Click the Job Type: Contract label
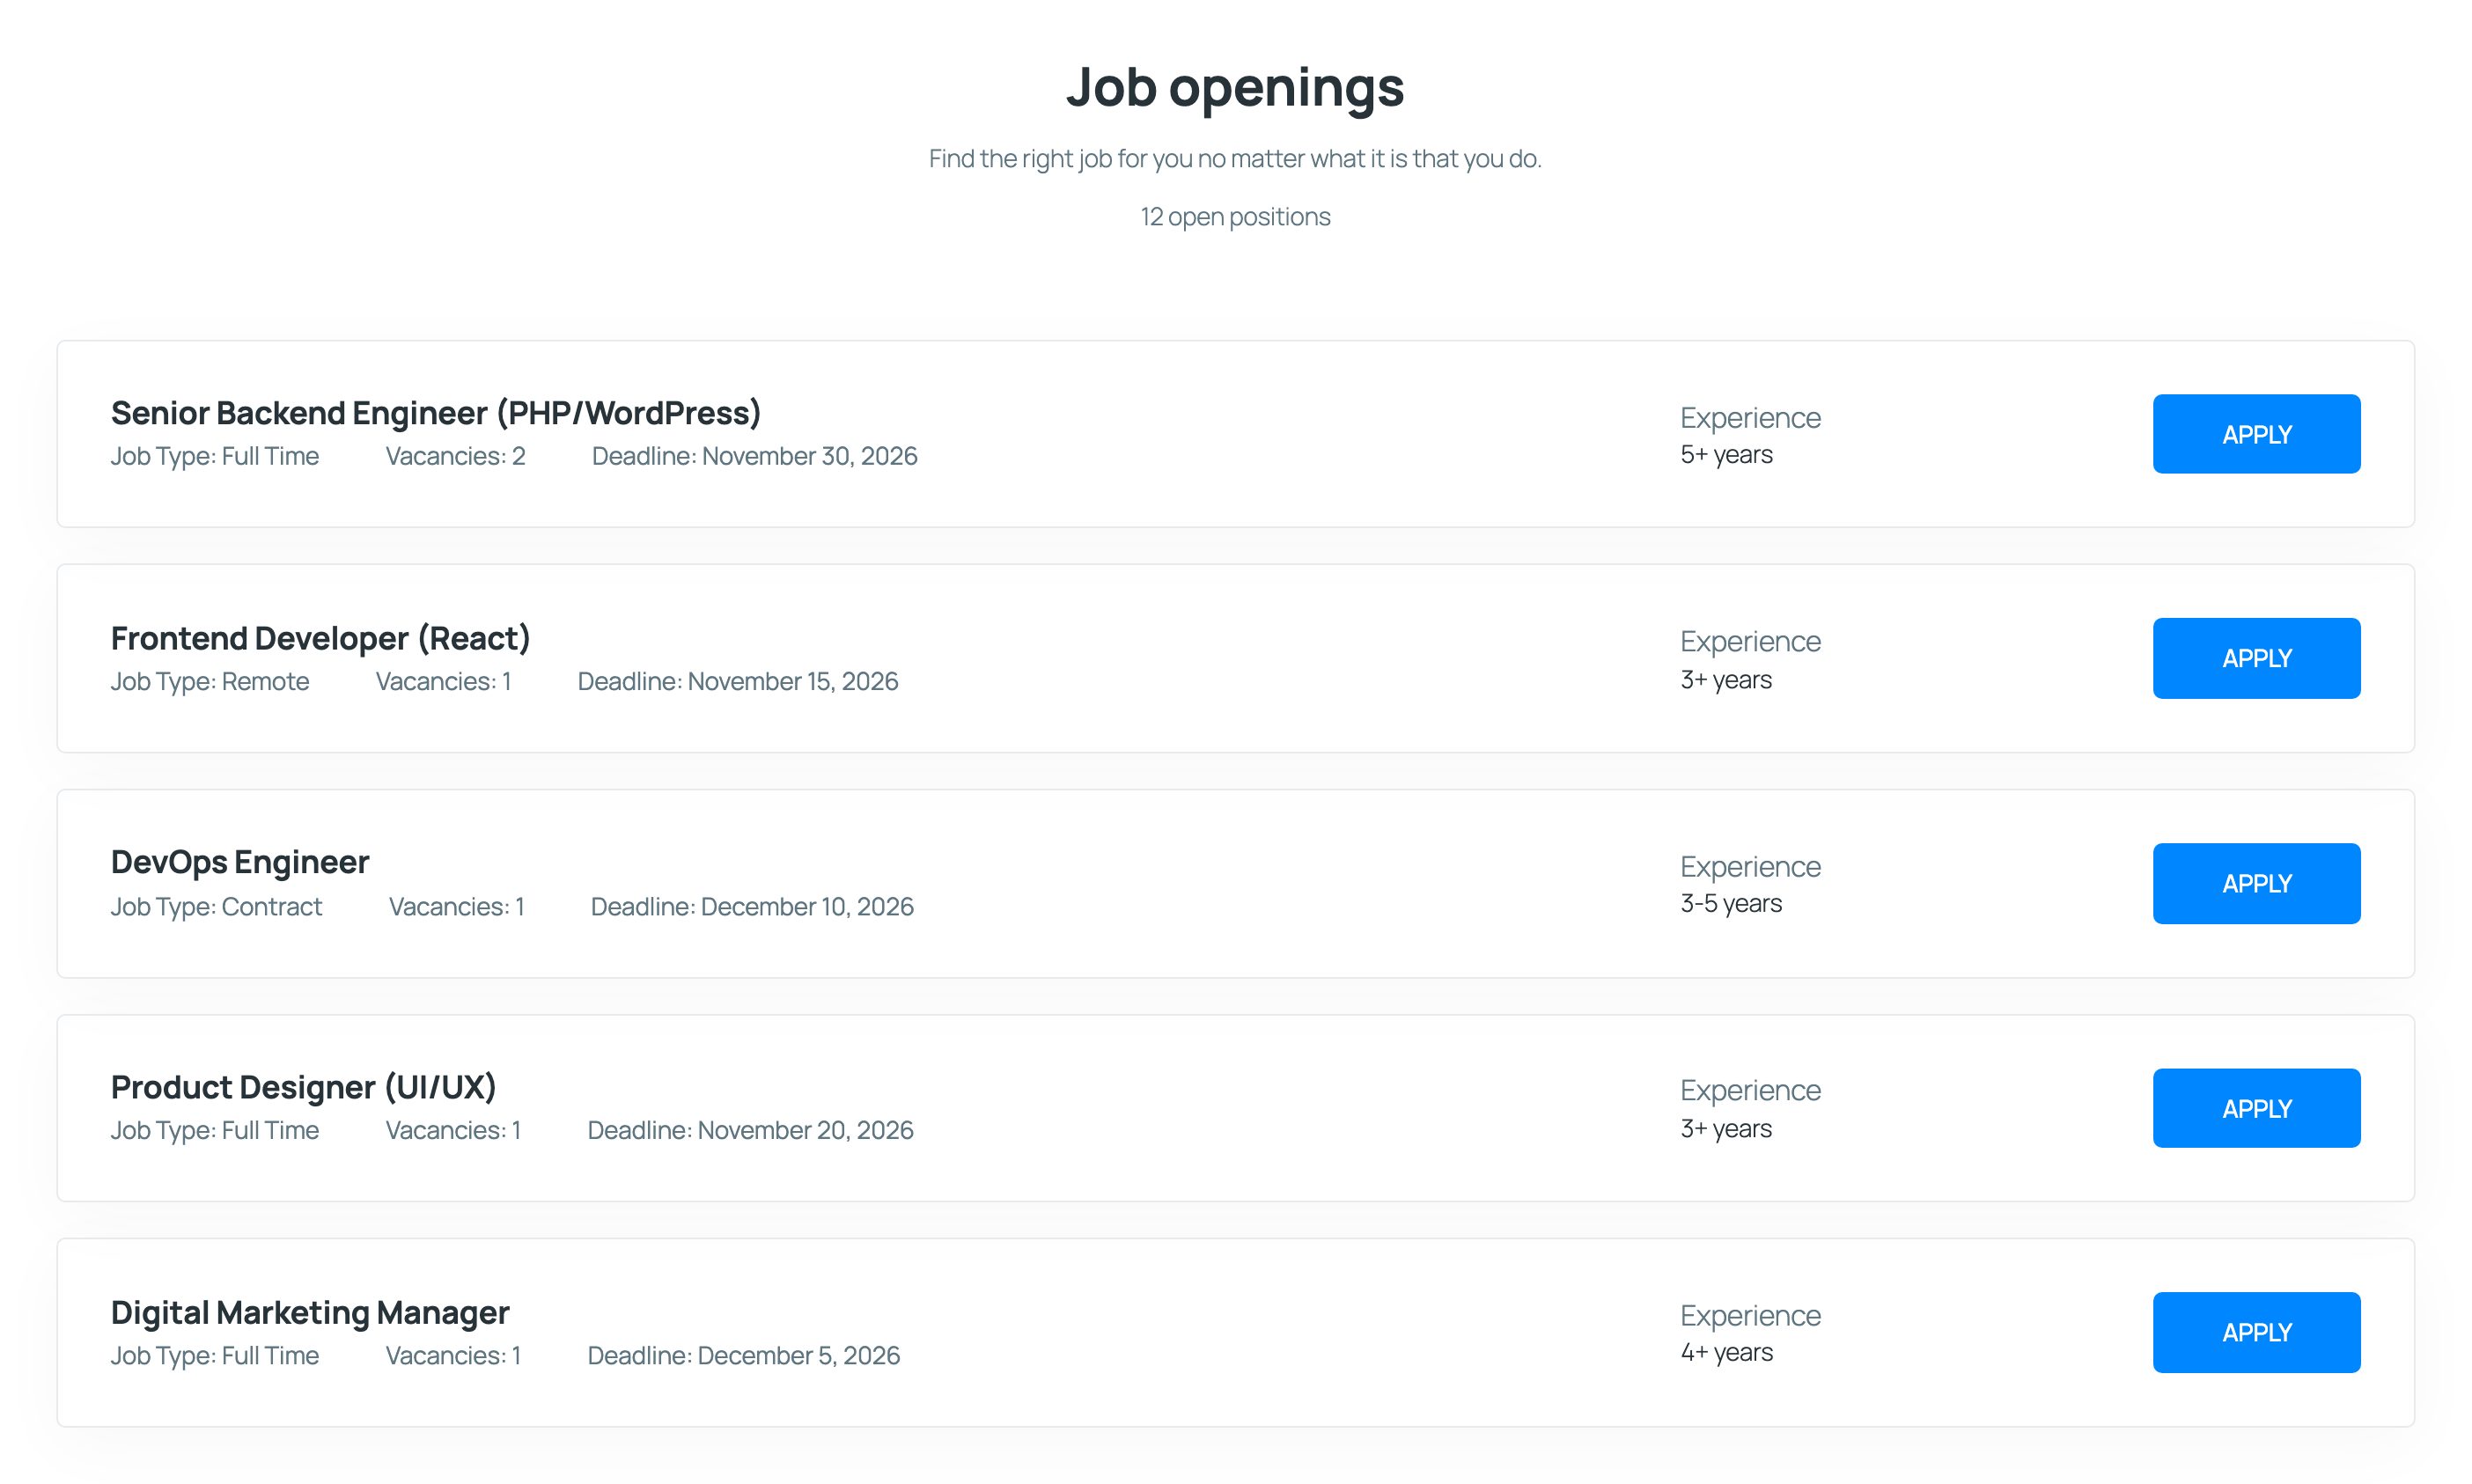This screenshot has height=1484, width=2472. 216,906
